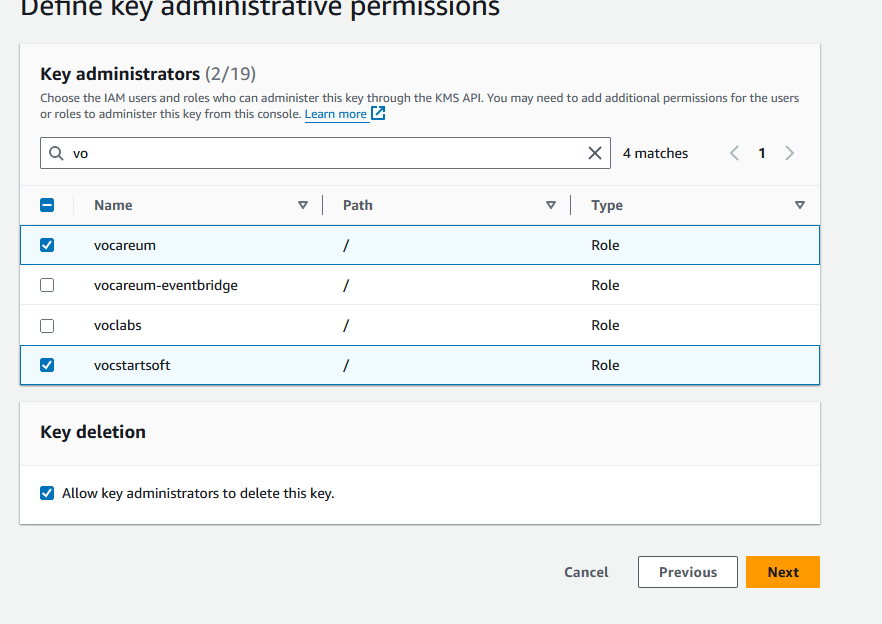Uncheck the vocareum role checkbox
Screen dimensions: 882x624
point(47,245)
